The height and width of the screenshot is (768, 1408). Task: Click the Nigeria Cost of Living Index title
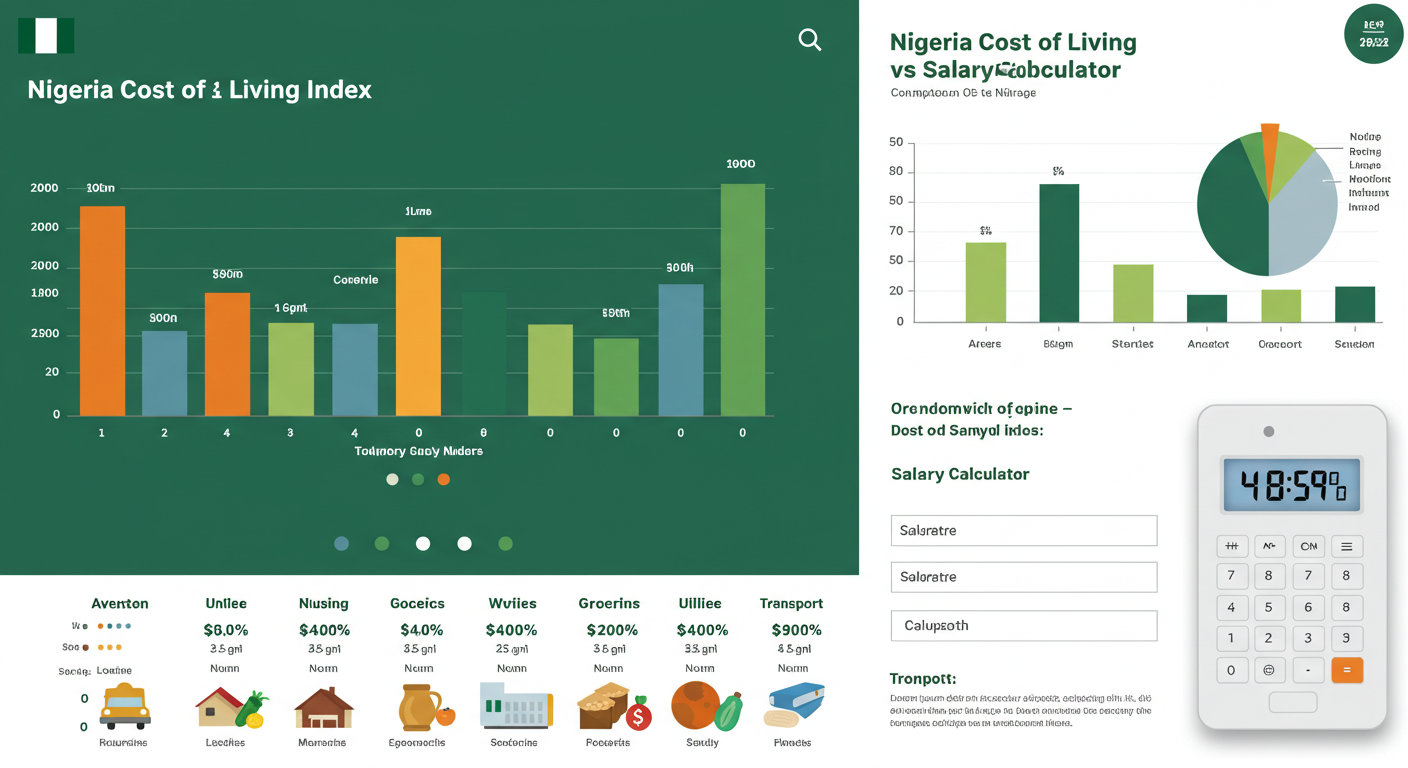click(200, 90)
